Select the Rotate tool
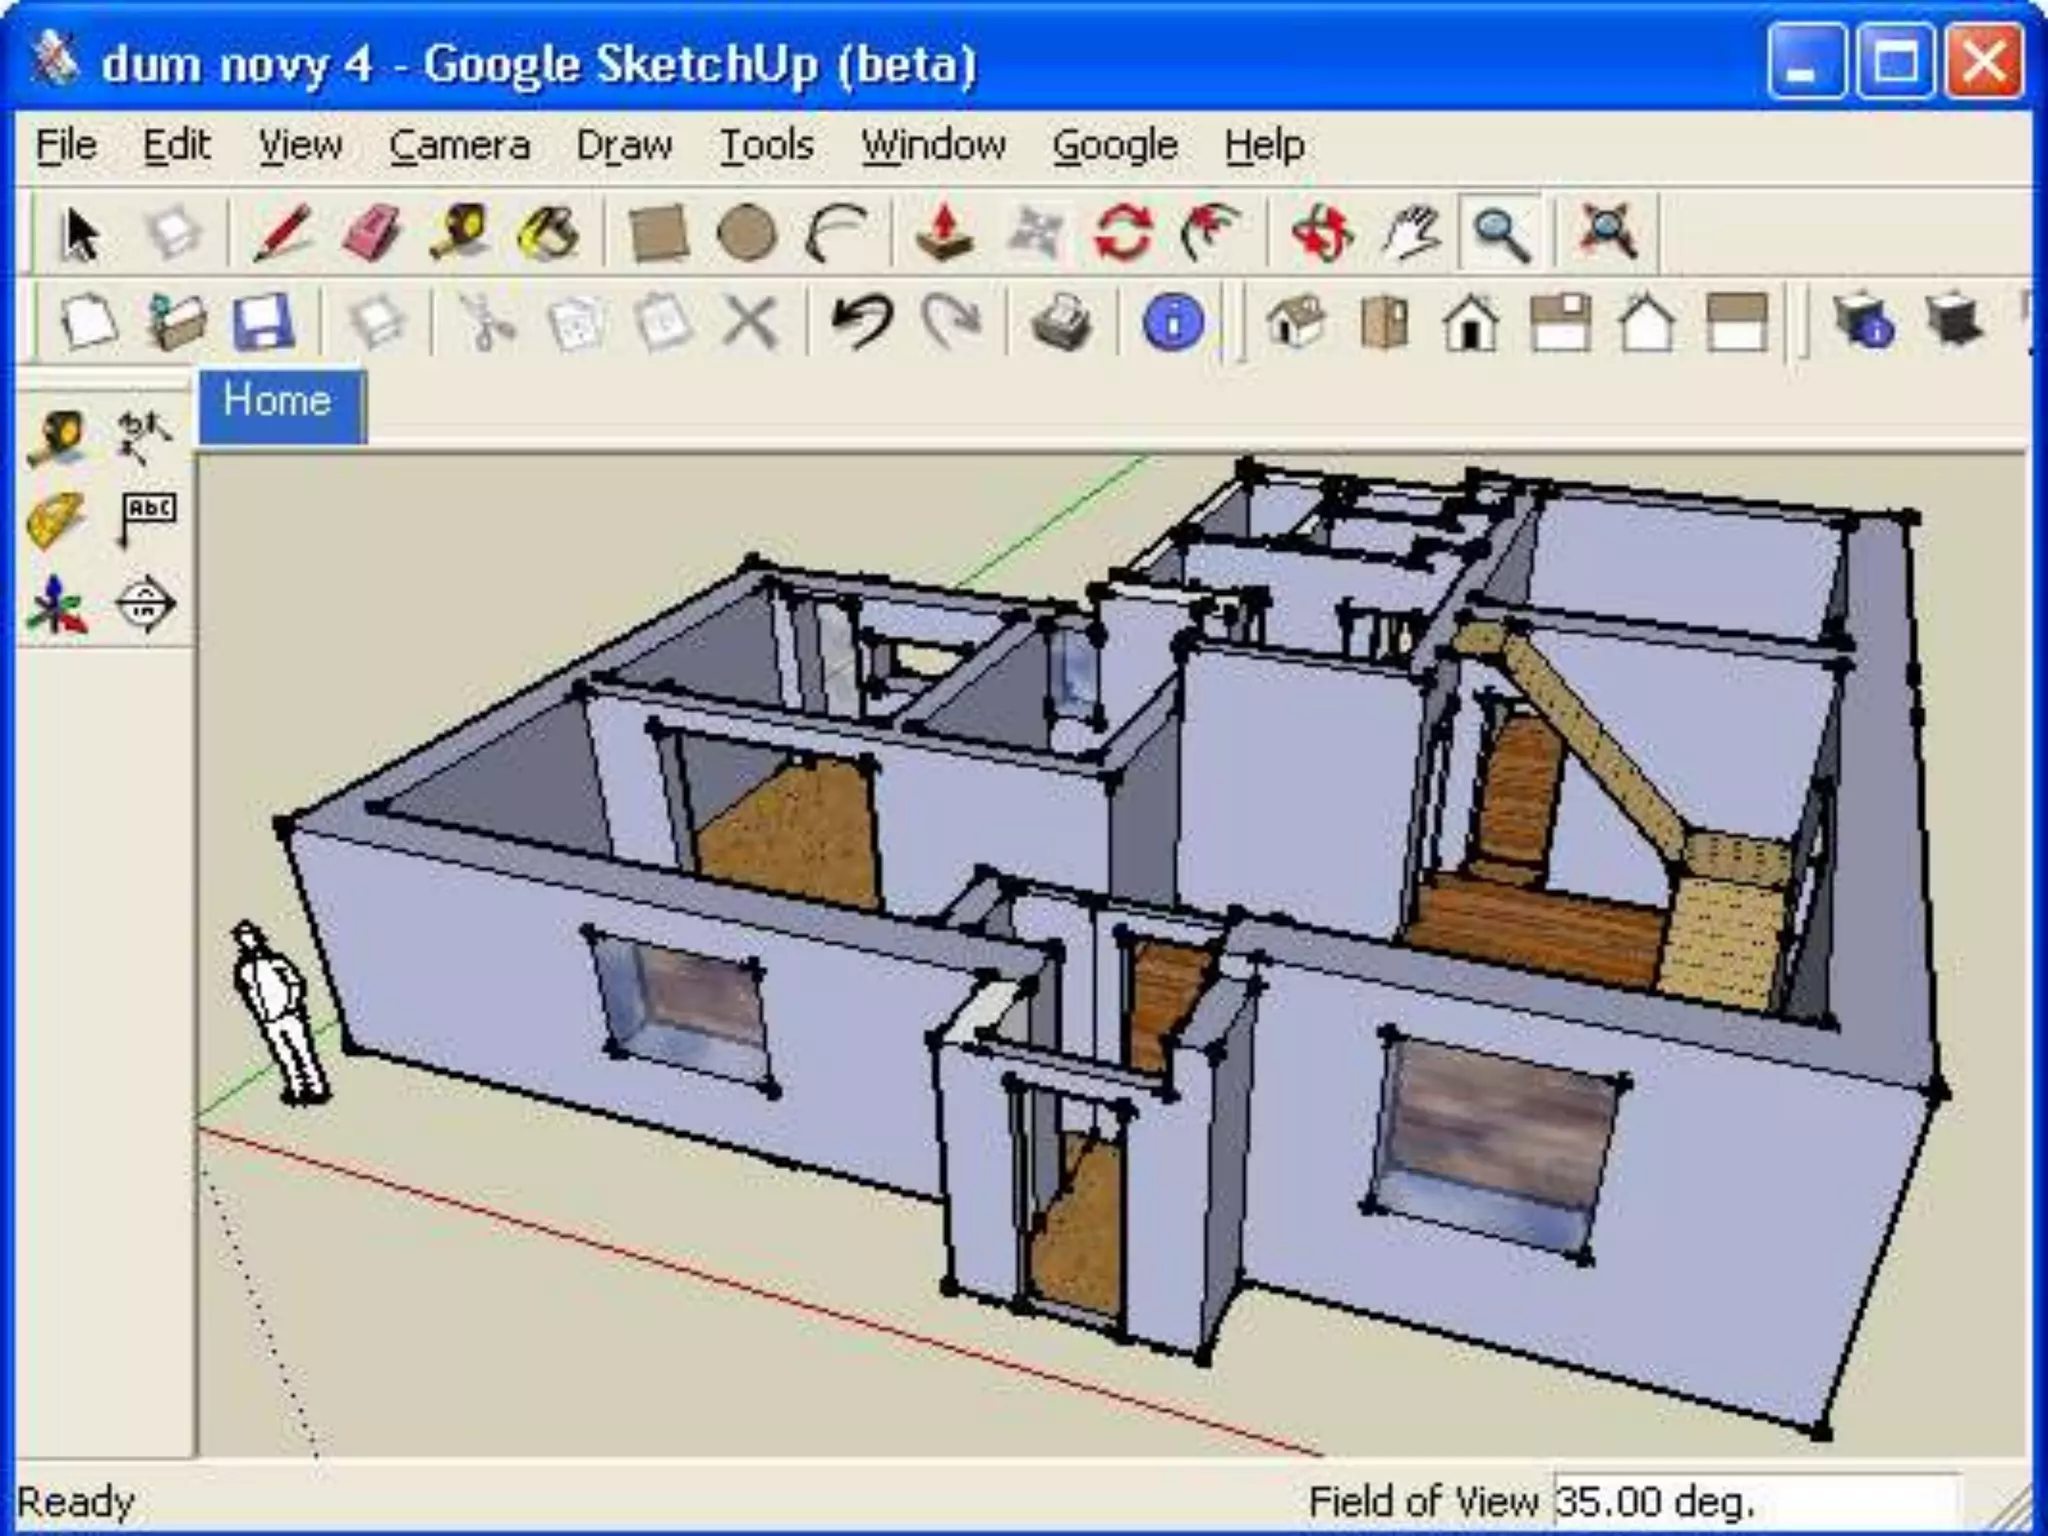Image resolution: width=2048 pixels, height=1536 pixels. (x=1122, y=234)
